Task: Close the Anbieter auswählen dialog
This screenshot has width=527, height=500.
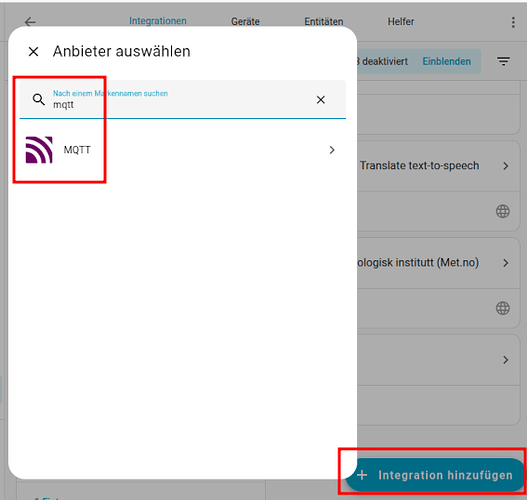Action: pos(33,52)
